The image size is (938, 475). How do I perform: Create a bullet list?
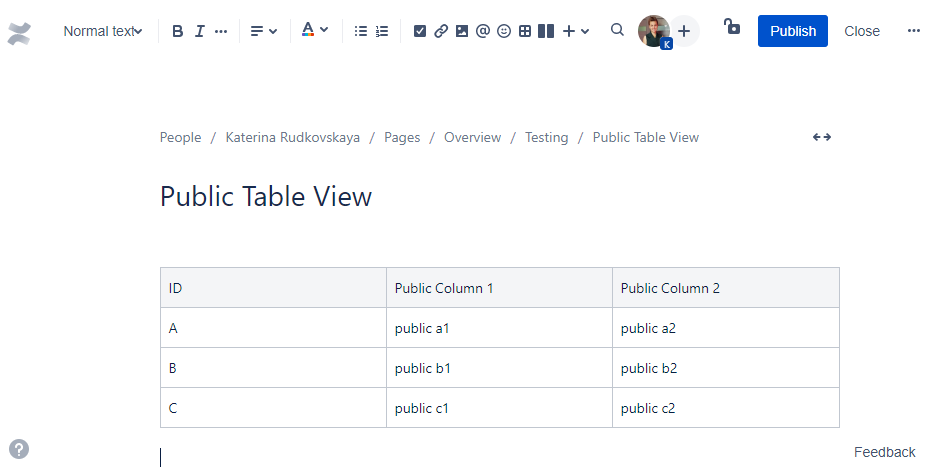click(x=361, y=31)
